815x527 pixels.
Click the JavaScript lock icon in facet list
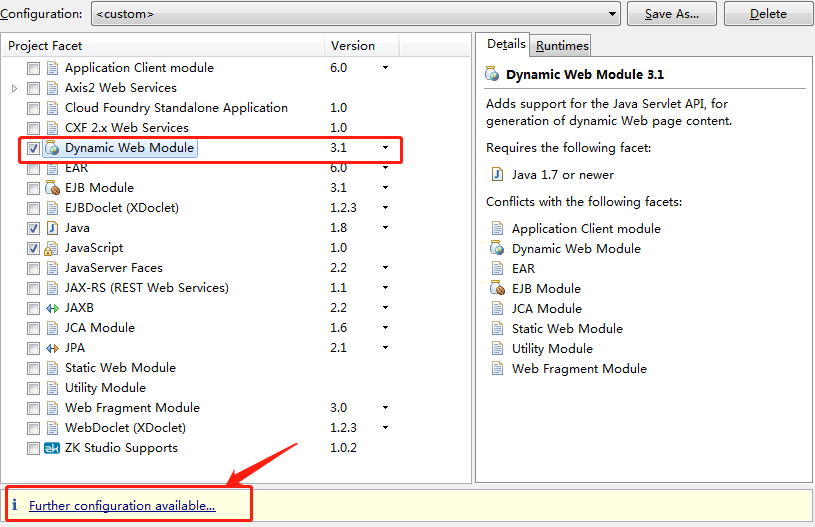[51, 248]
